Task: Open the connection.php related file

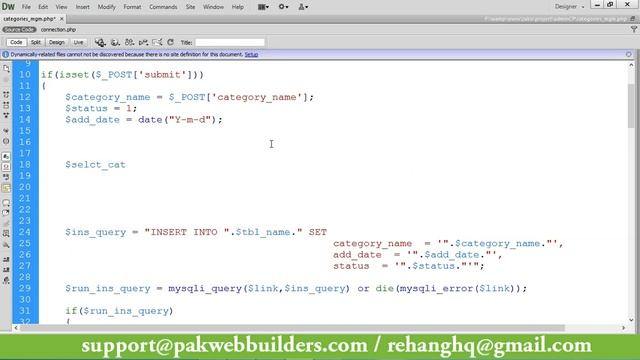Action: tap(58, 29)
